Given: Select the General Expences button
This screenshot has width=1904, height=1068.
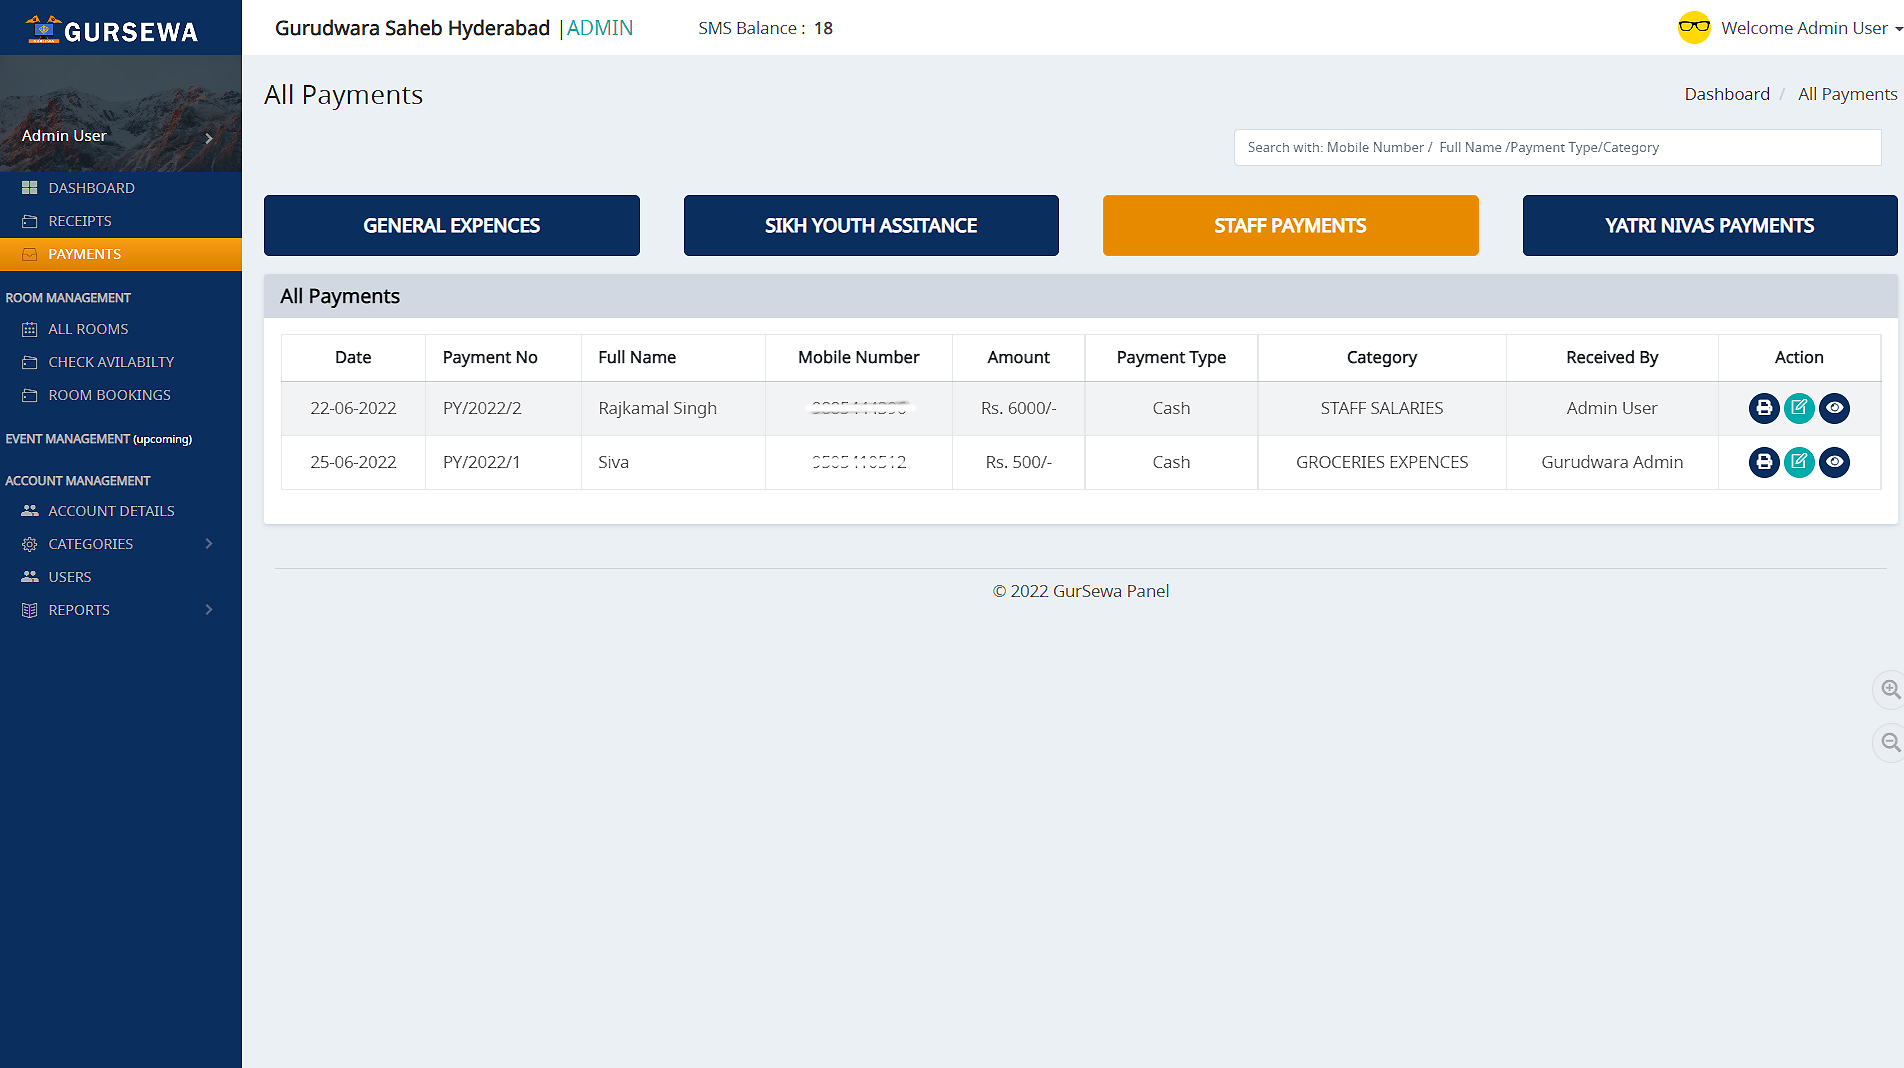Looking at the screenshot, I should (x=451, y=226).
